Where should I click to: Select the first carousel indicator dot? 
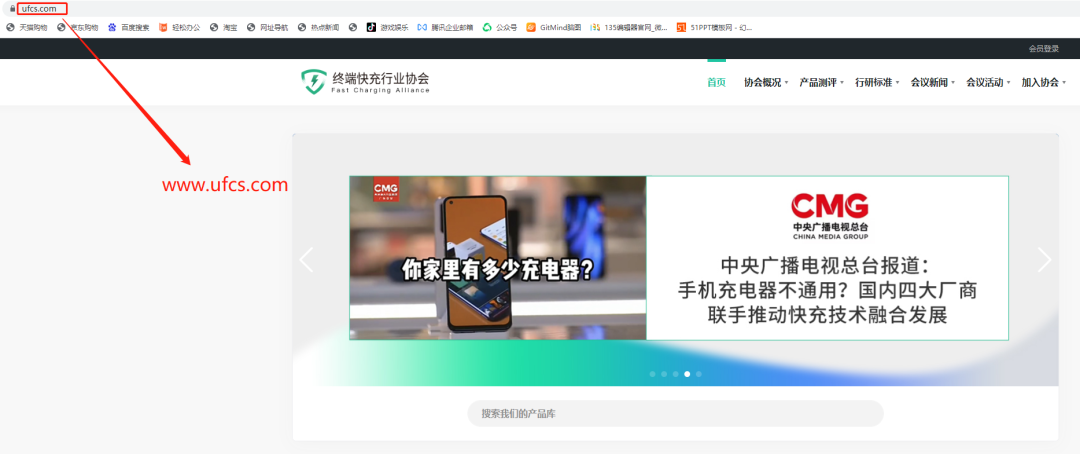pos(652,374)
